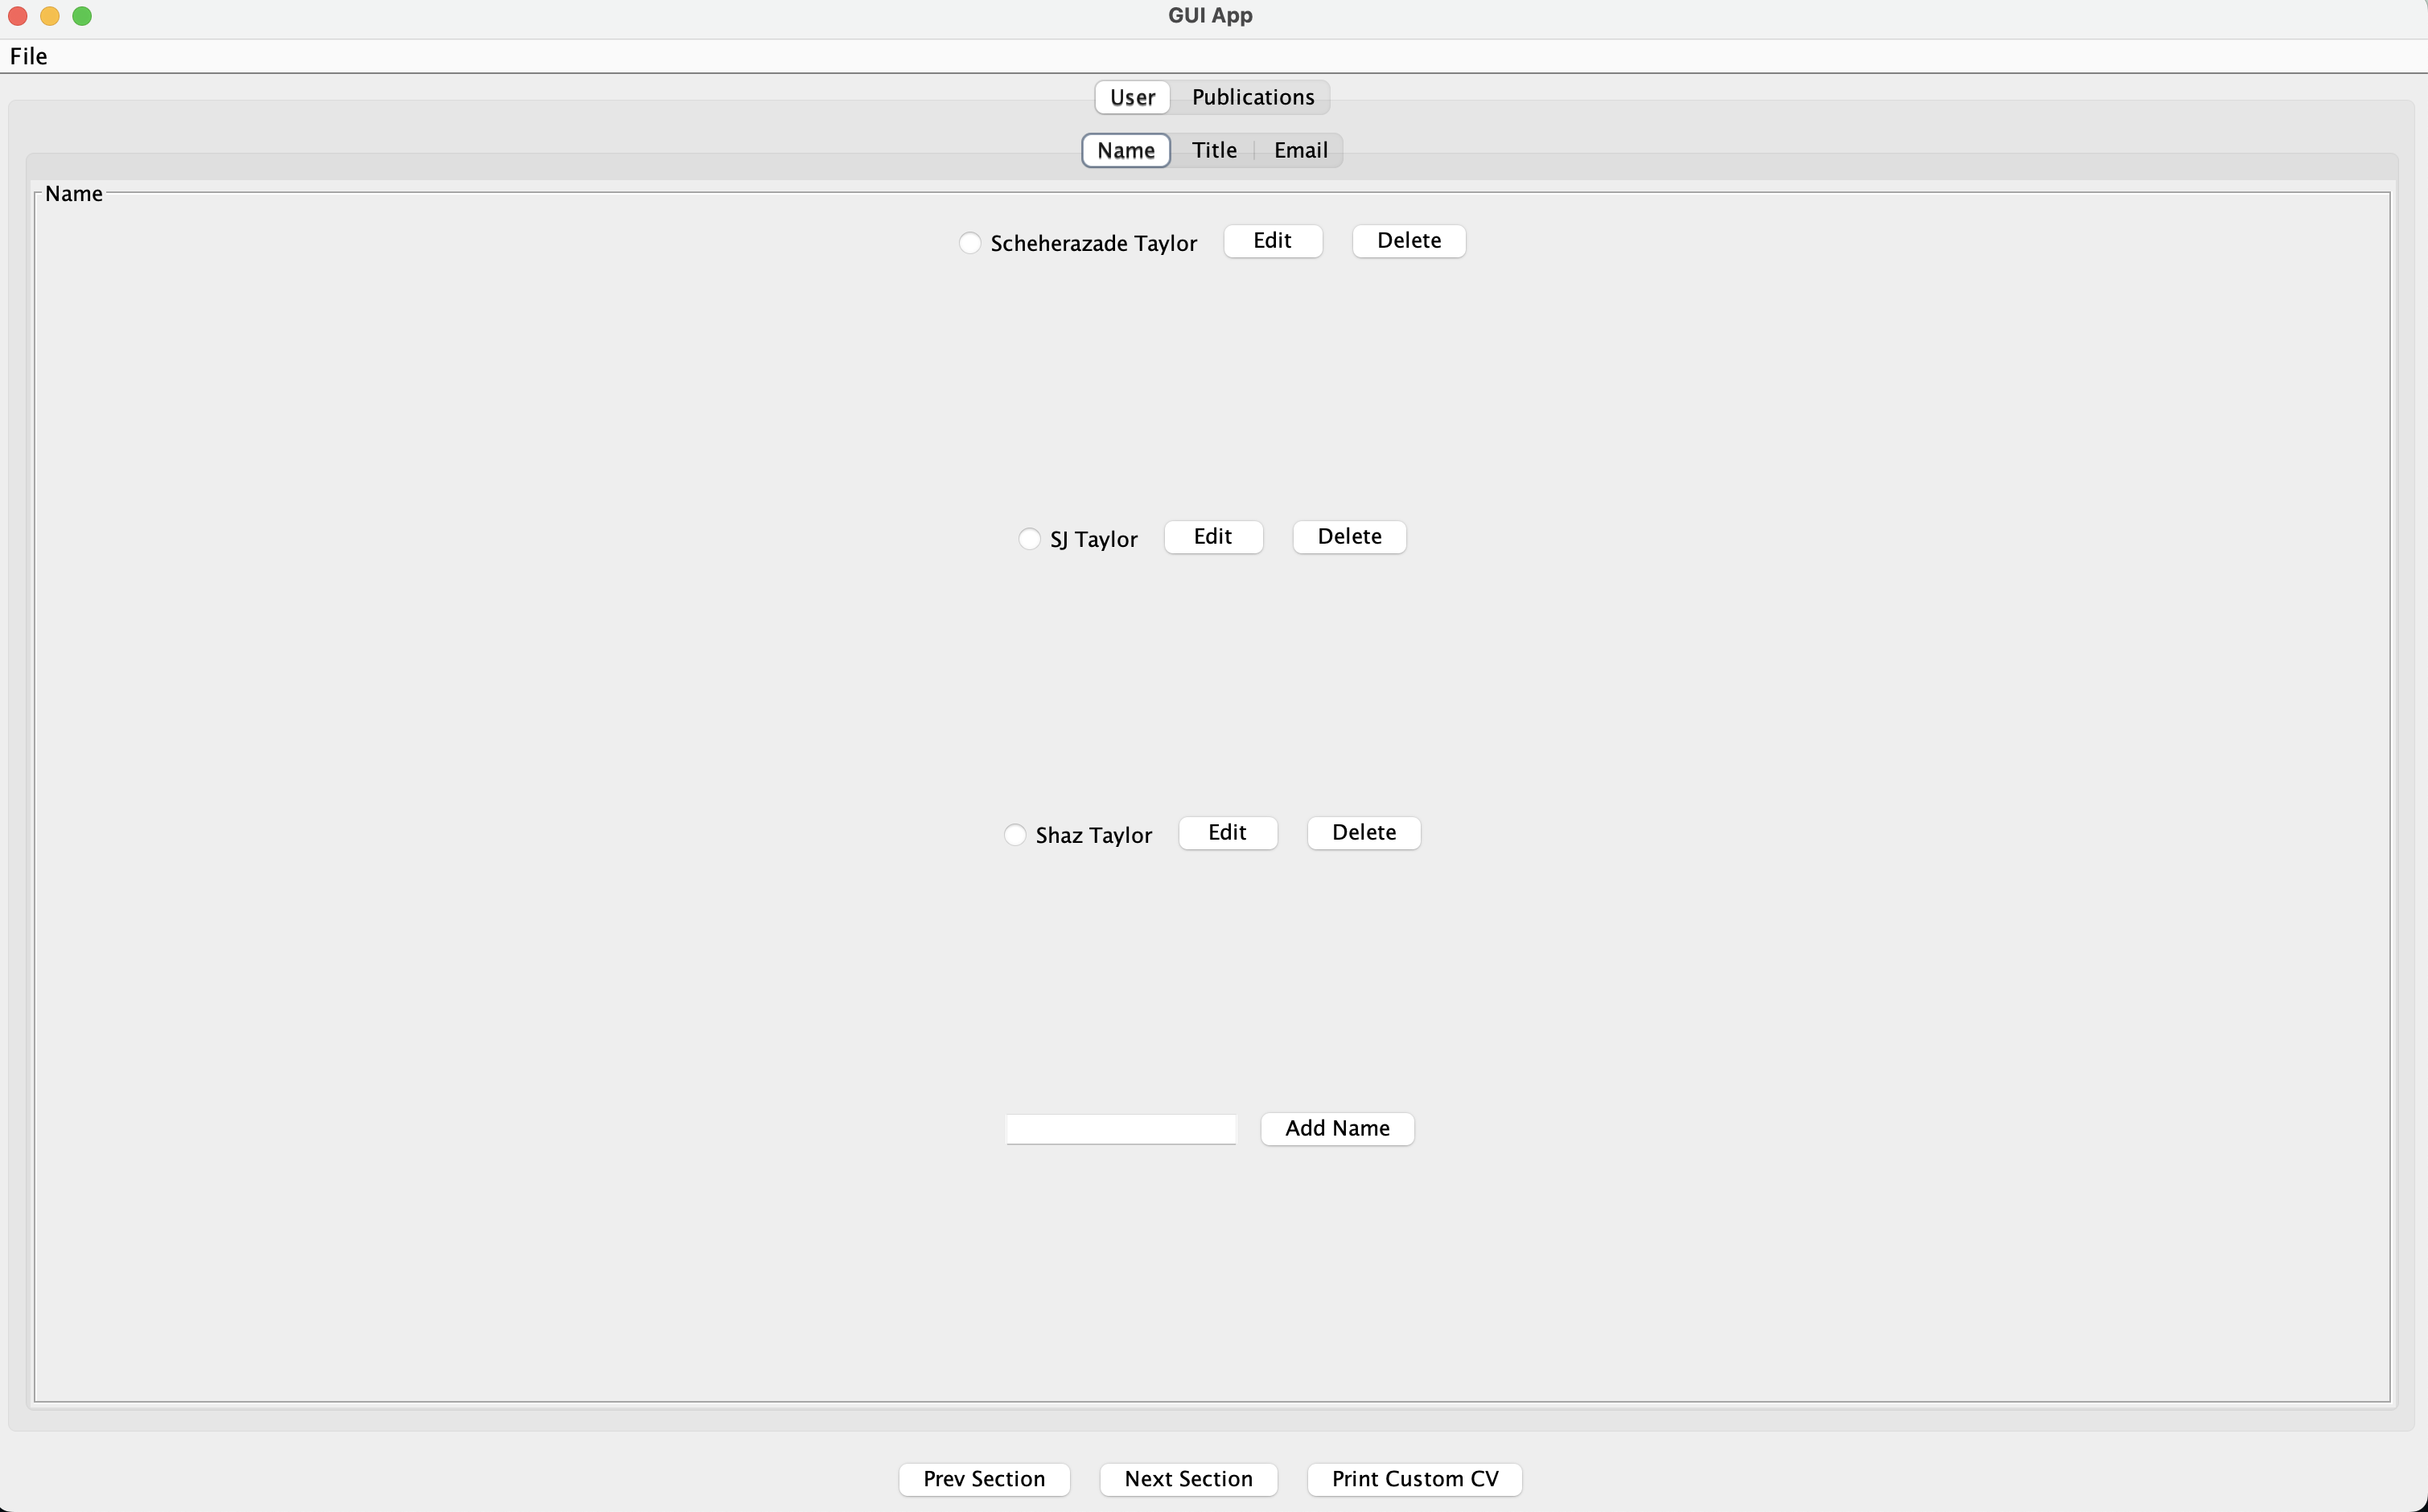Viewport: 2428px width, 1512px height.
Task: Select the Name sort button
Action: (1127, 150)
